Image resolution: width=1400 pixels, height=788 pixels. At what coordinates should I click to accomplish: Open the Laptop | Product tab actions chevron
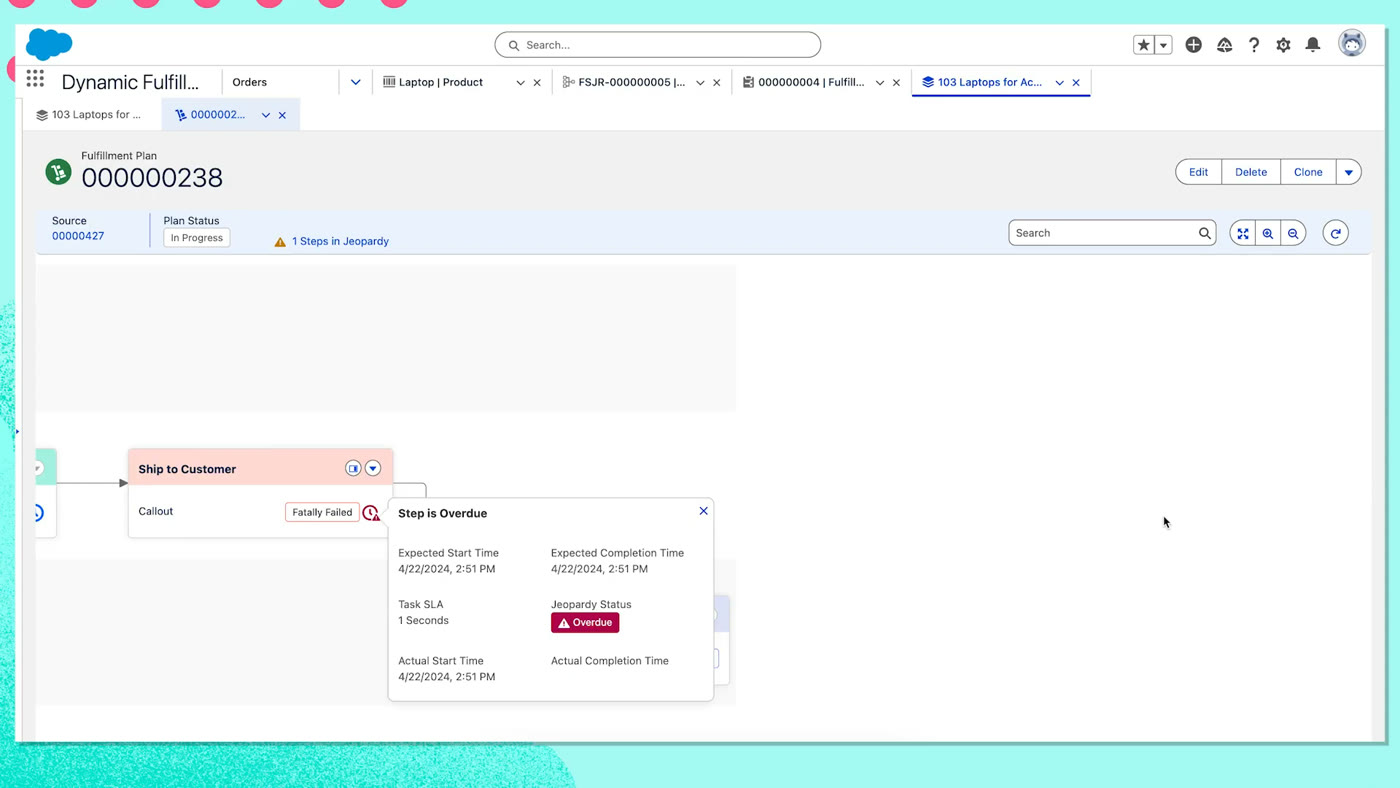pyautogui.click(x=520, y=83)
